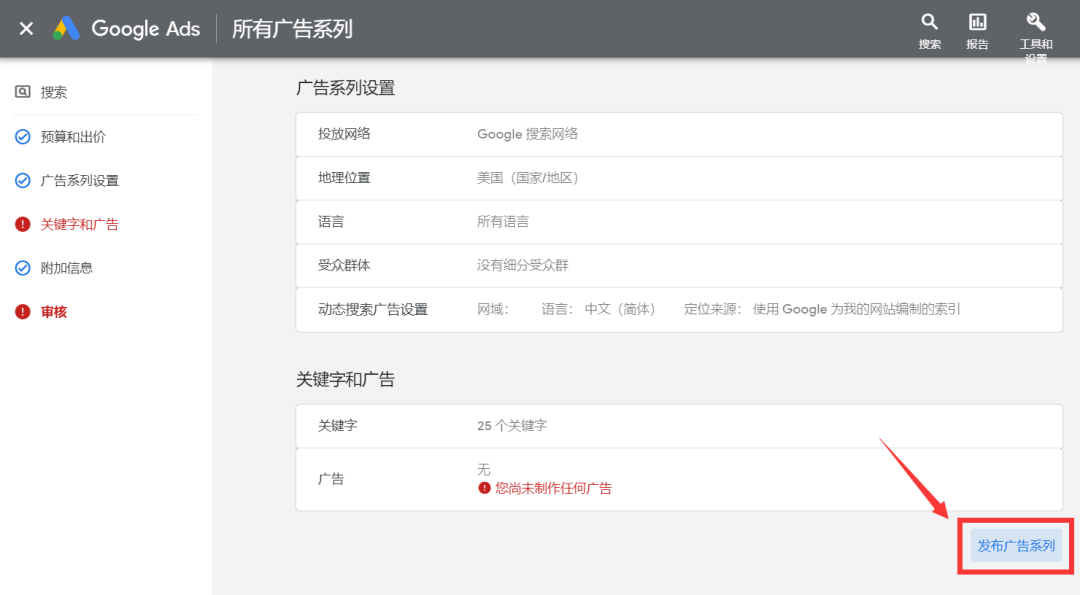
Task: Open the 关键字和广告 step
Action: coord(77,224)
